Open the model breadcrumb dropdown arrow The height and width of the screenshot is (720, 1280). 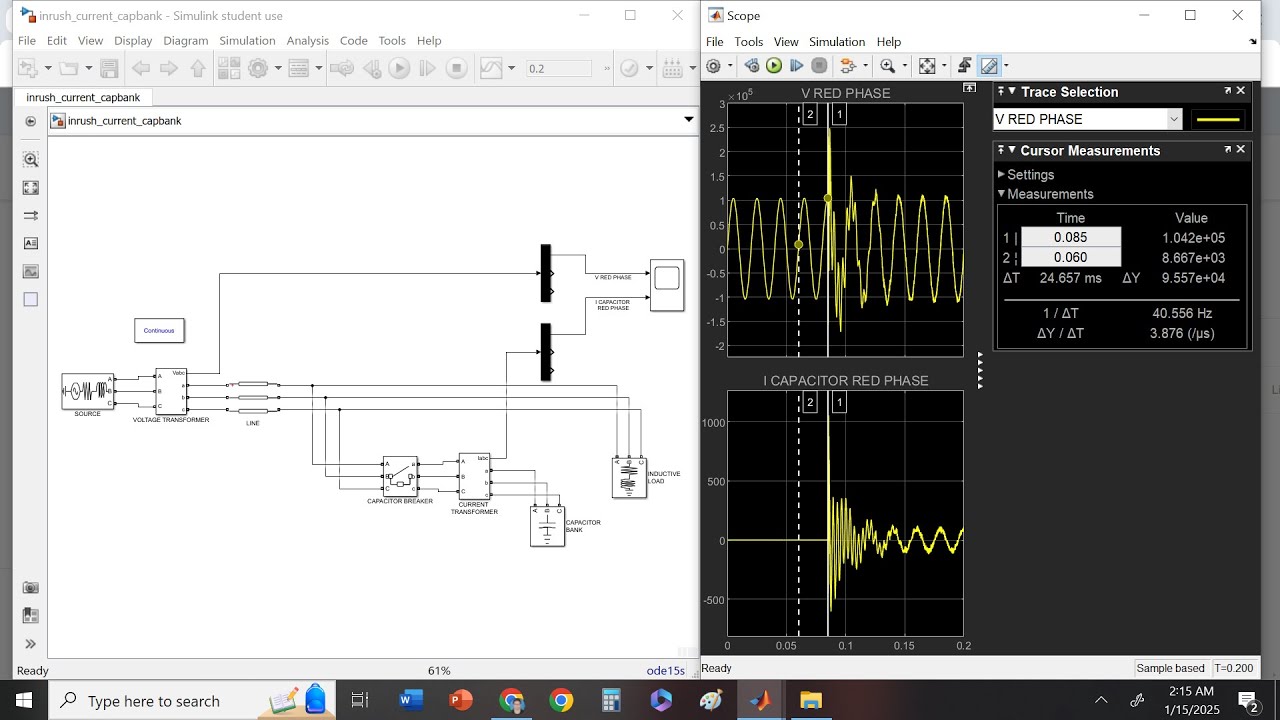point(688,120)
